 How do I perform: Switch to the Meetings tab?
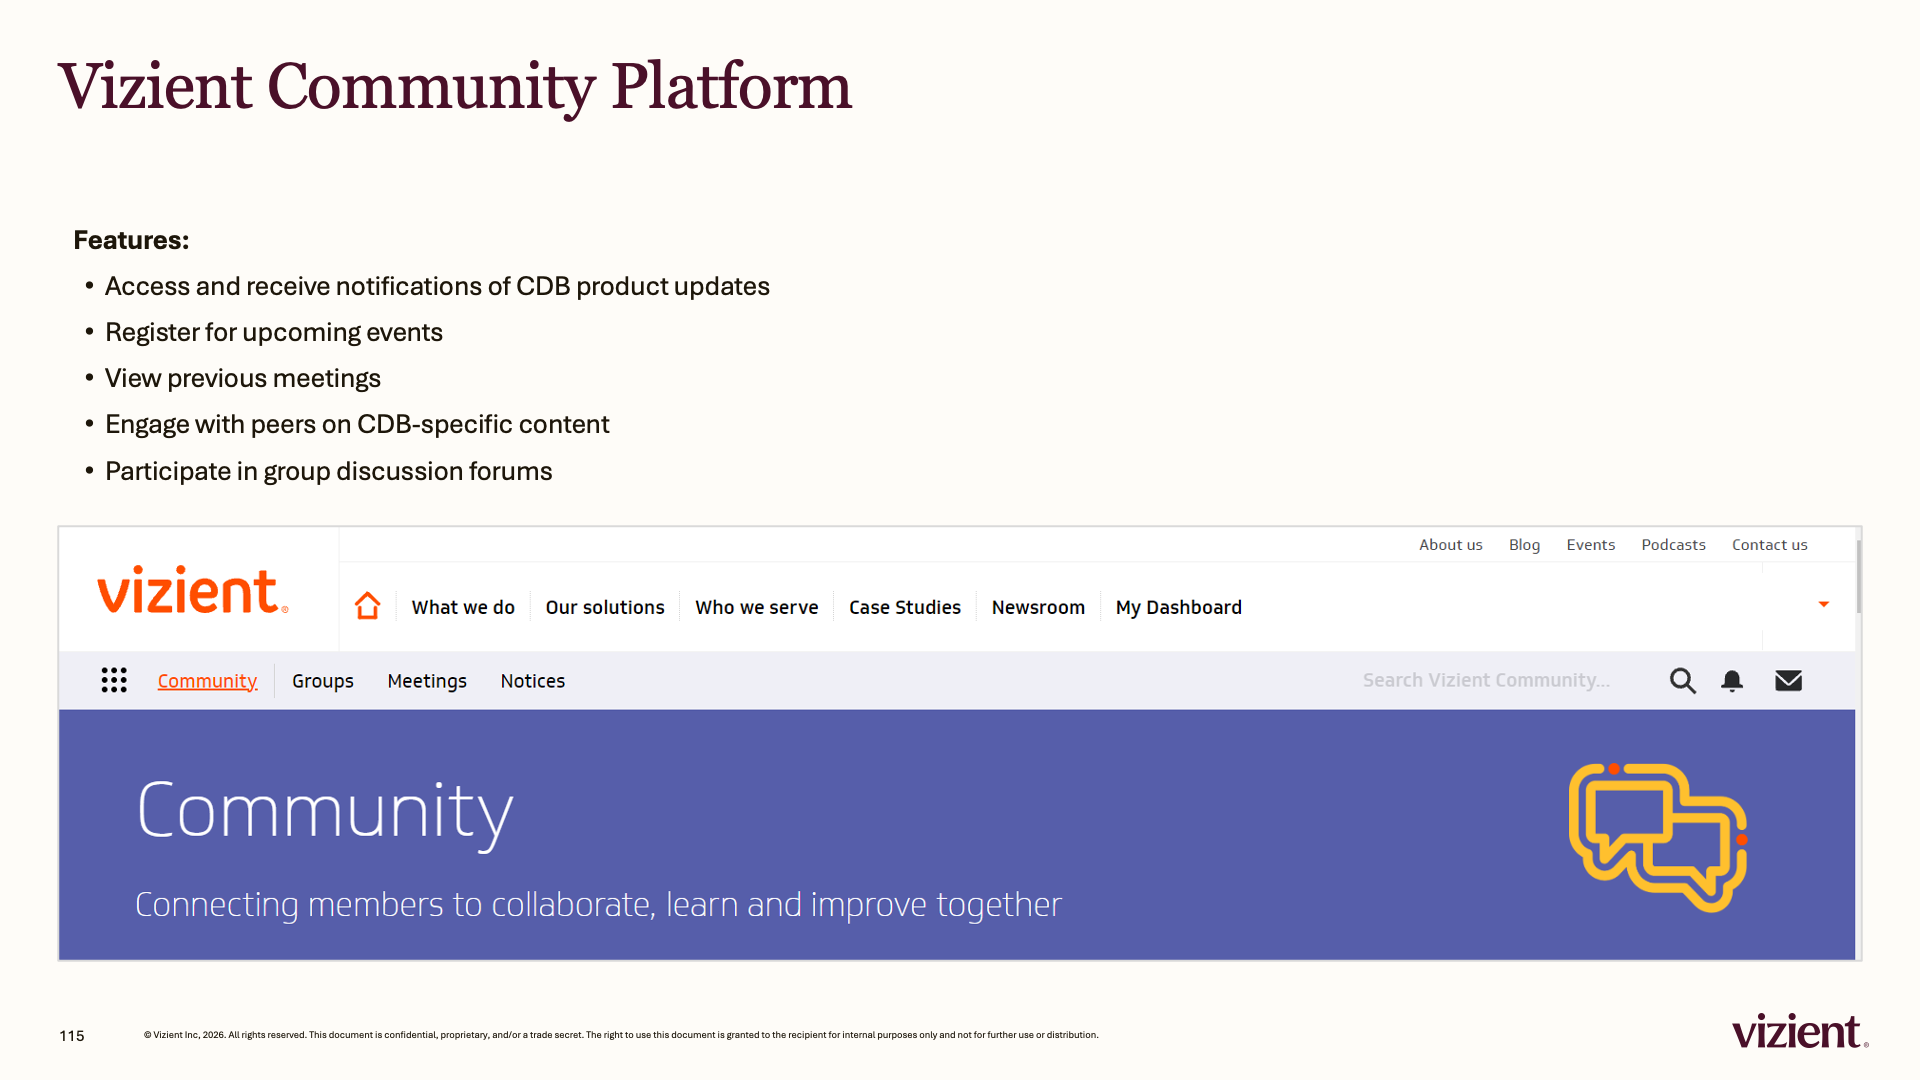click(427, 681)
